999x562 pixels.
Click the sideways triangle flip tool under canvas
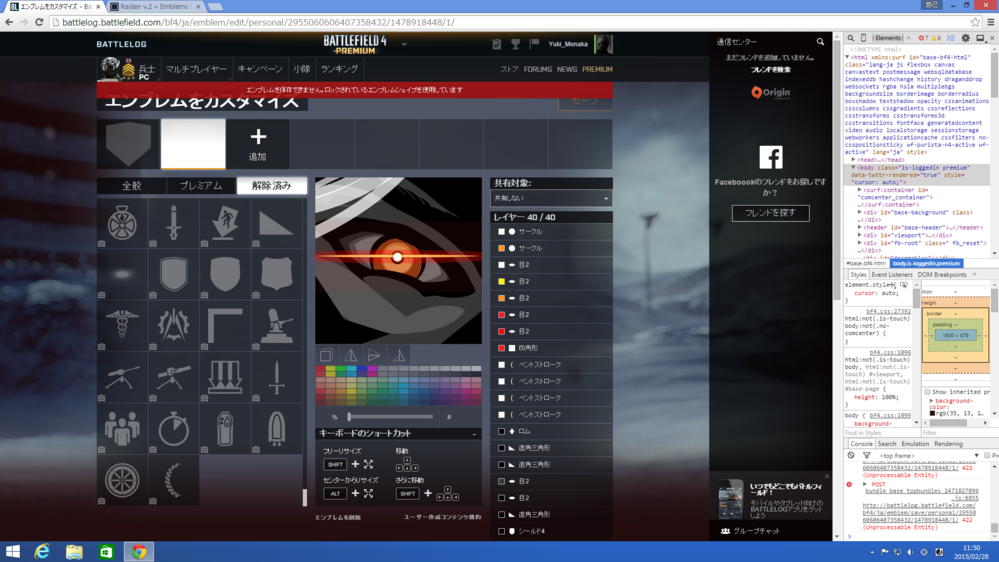[375, 355]
